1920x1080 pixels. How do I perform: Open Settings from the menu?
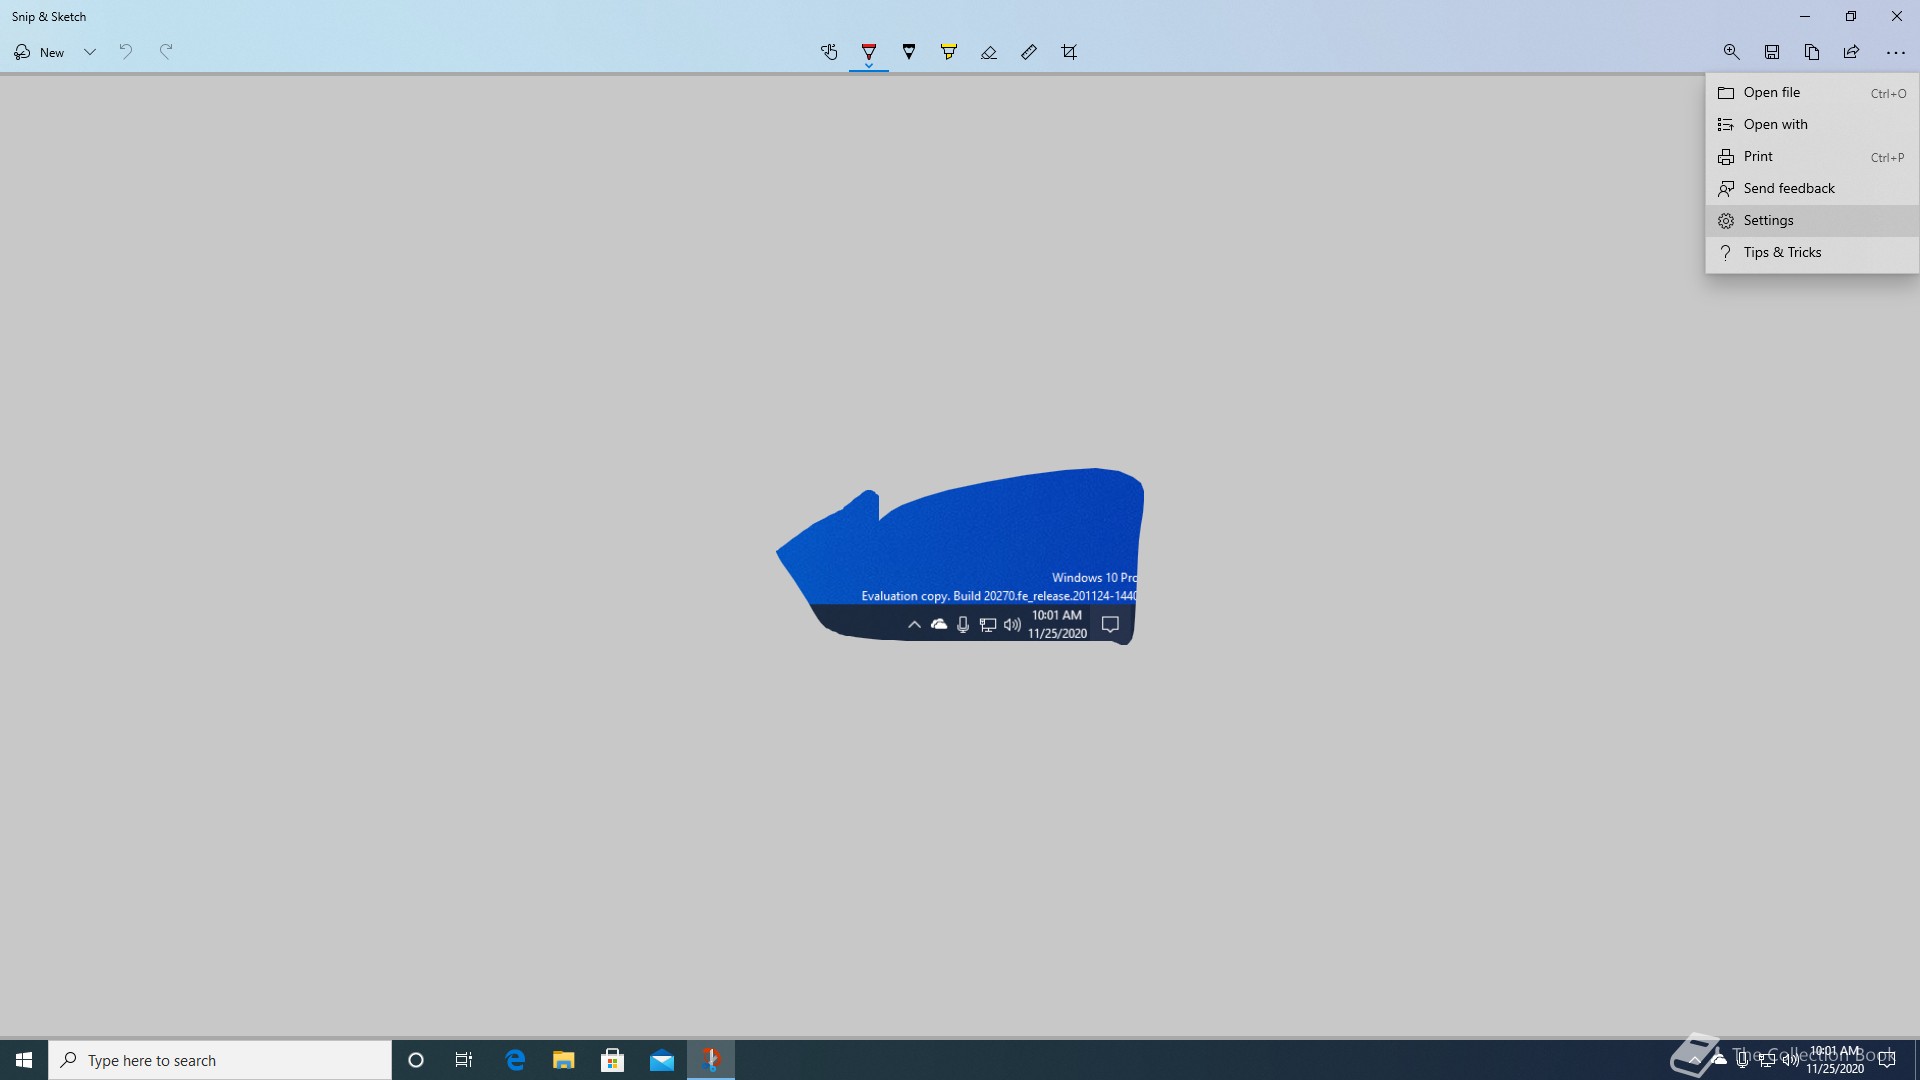pos(1768,220)
